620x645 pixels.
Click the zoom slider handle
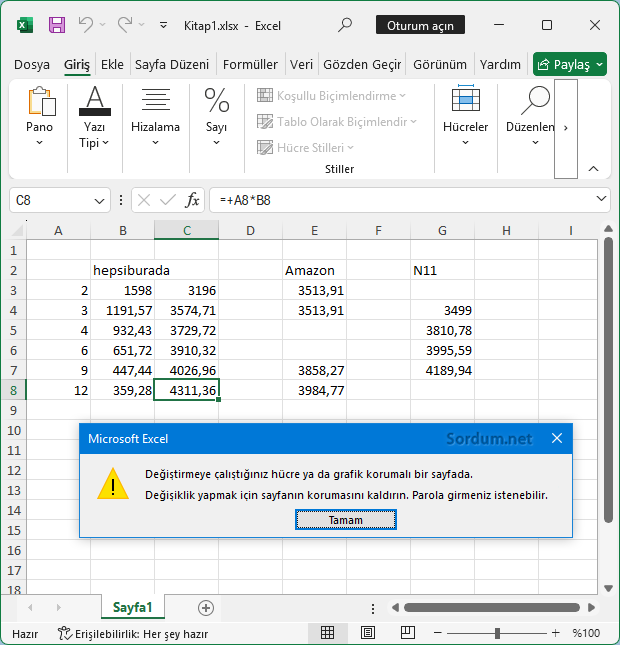497,633
